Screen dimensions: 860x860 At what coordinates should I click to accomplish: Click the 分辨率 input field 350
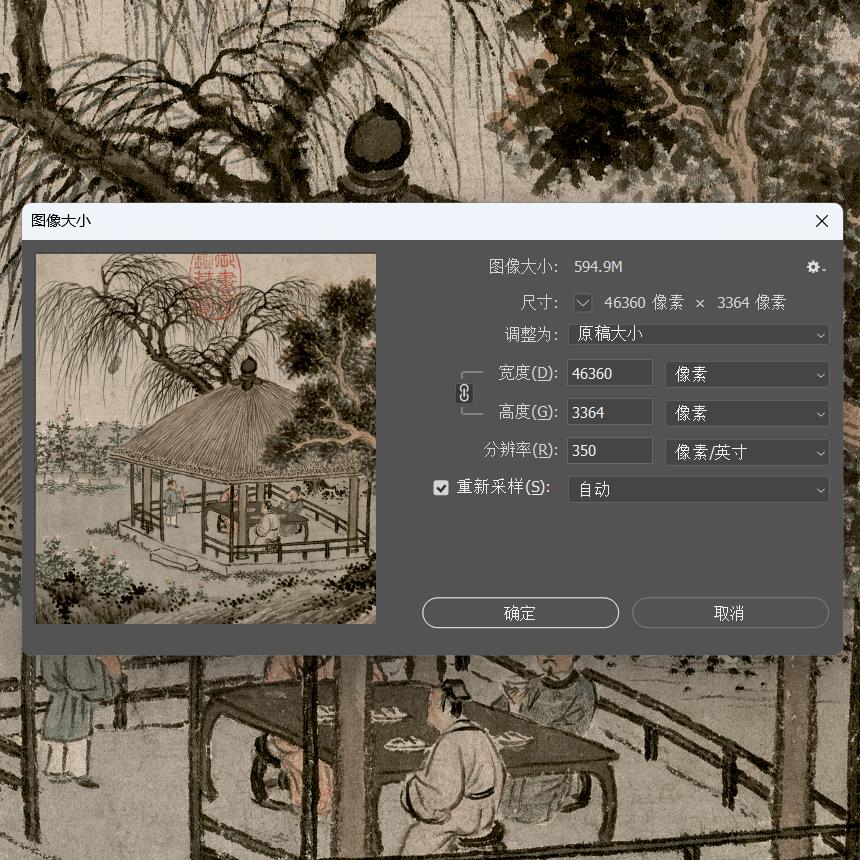(x=609, y=451)
